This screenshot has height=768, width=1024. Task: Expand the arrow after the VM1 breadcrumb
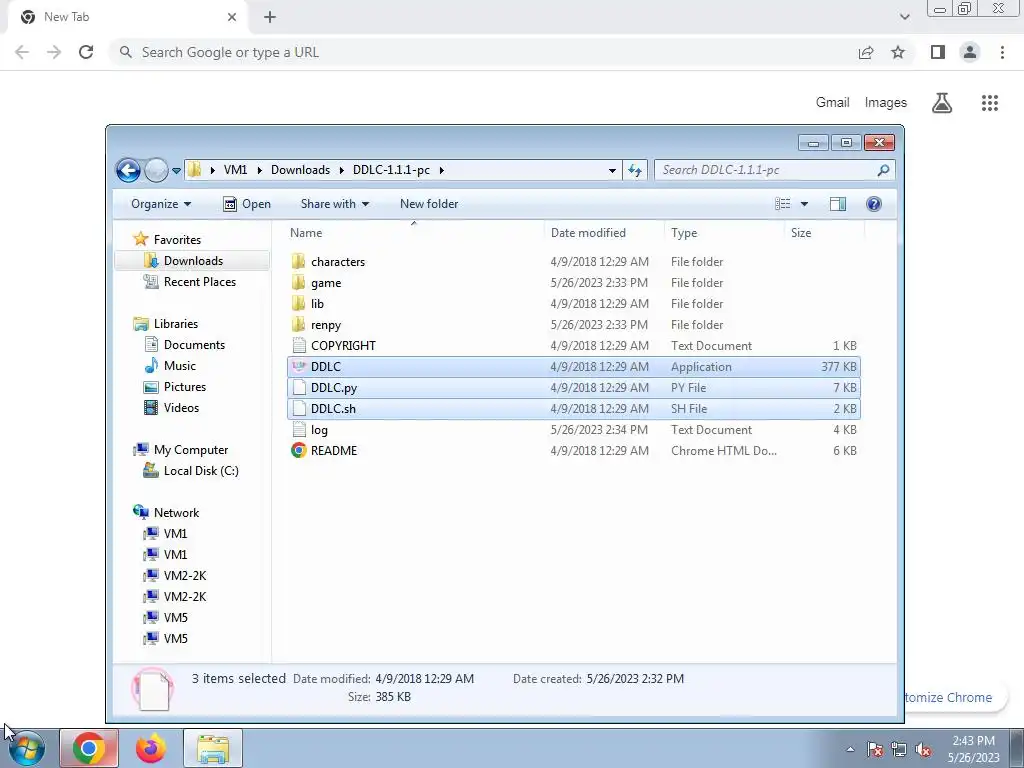tap(259, 170)
